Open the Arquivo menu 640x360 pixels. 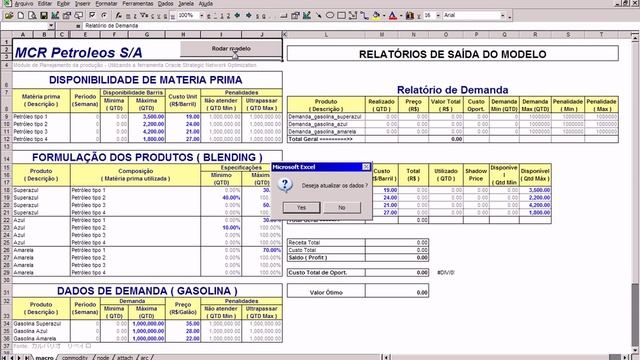tap(24, 3)
